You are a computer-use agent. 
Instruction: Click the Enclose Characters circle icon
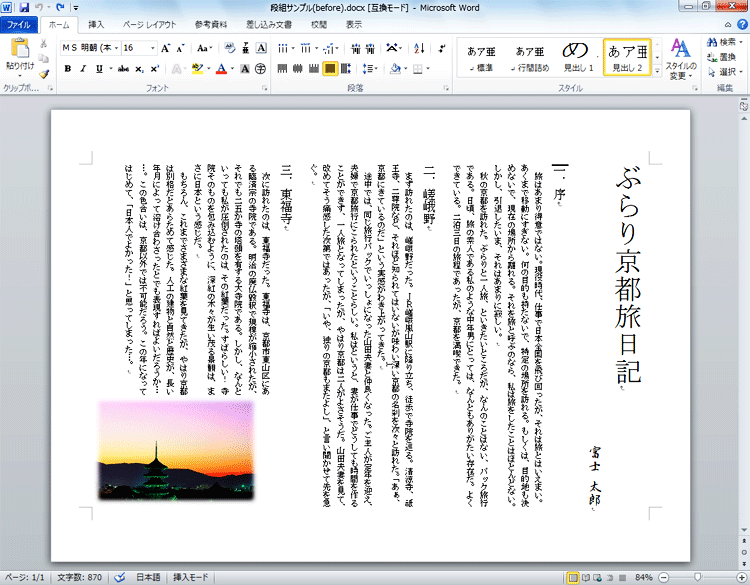pos(260,69)
